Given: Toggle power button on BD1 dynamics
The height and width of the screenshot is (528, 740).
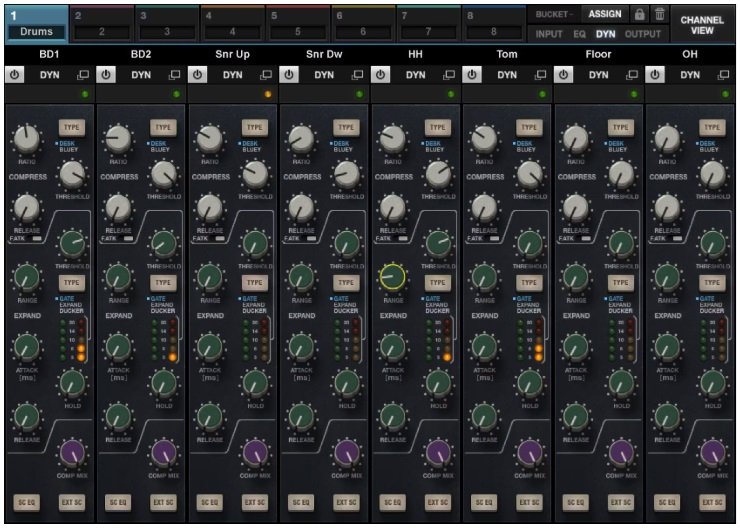Looking at the screenshot, I should click(x=15, y=75).
